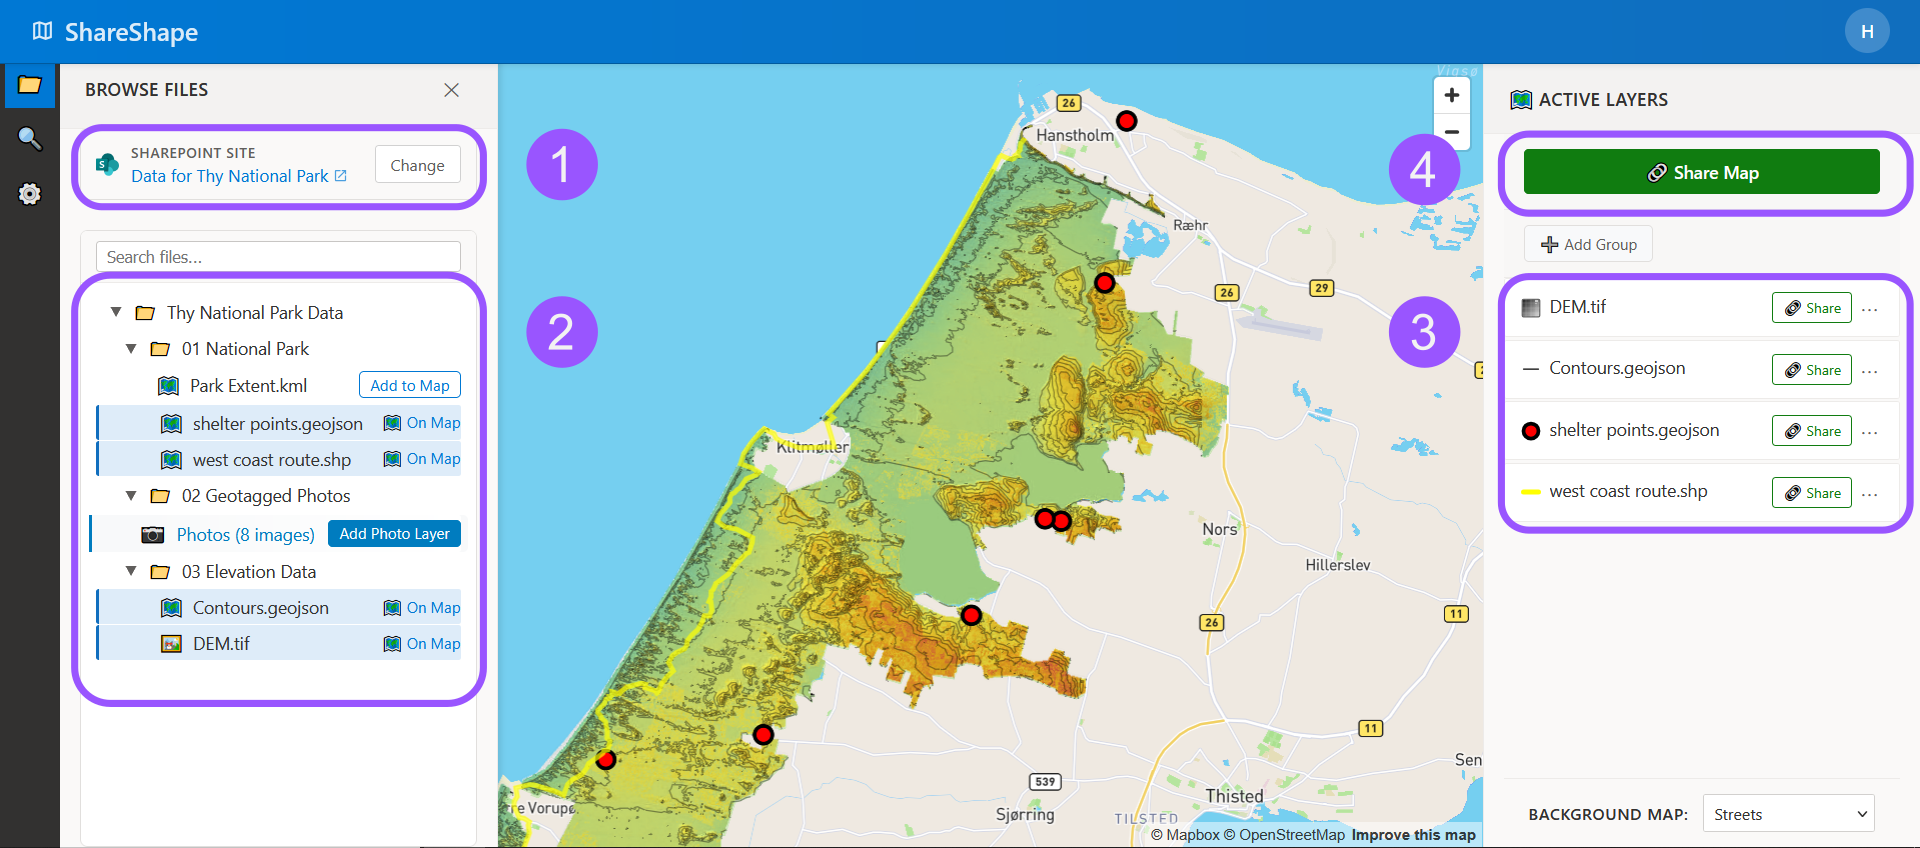This screenshot has height=848, width=1920.
Task: Click red shelter points layer color swatch
Action: pos(1530,431)
